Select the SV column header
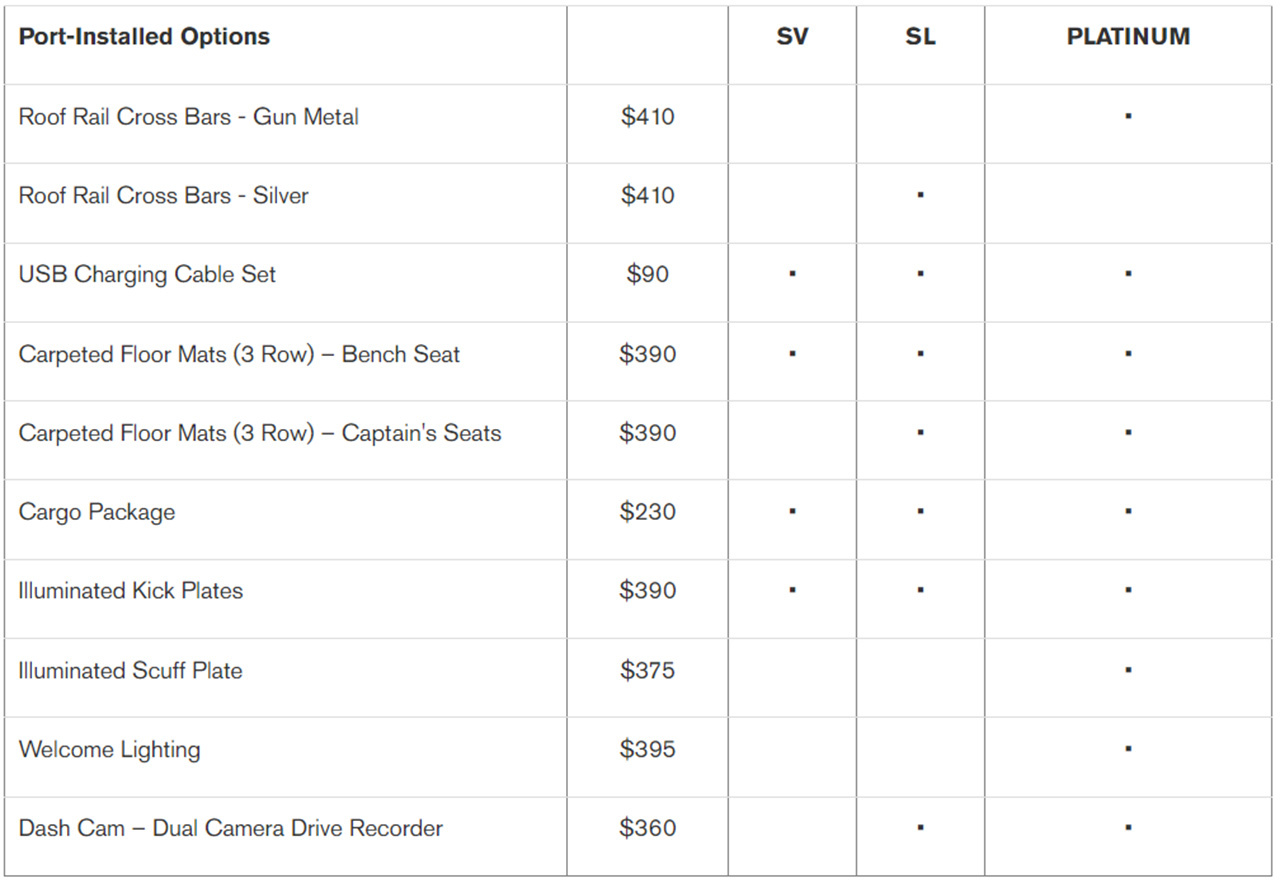 click(792, 37)
